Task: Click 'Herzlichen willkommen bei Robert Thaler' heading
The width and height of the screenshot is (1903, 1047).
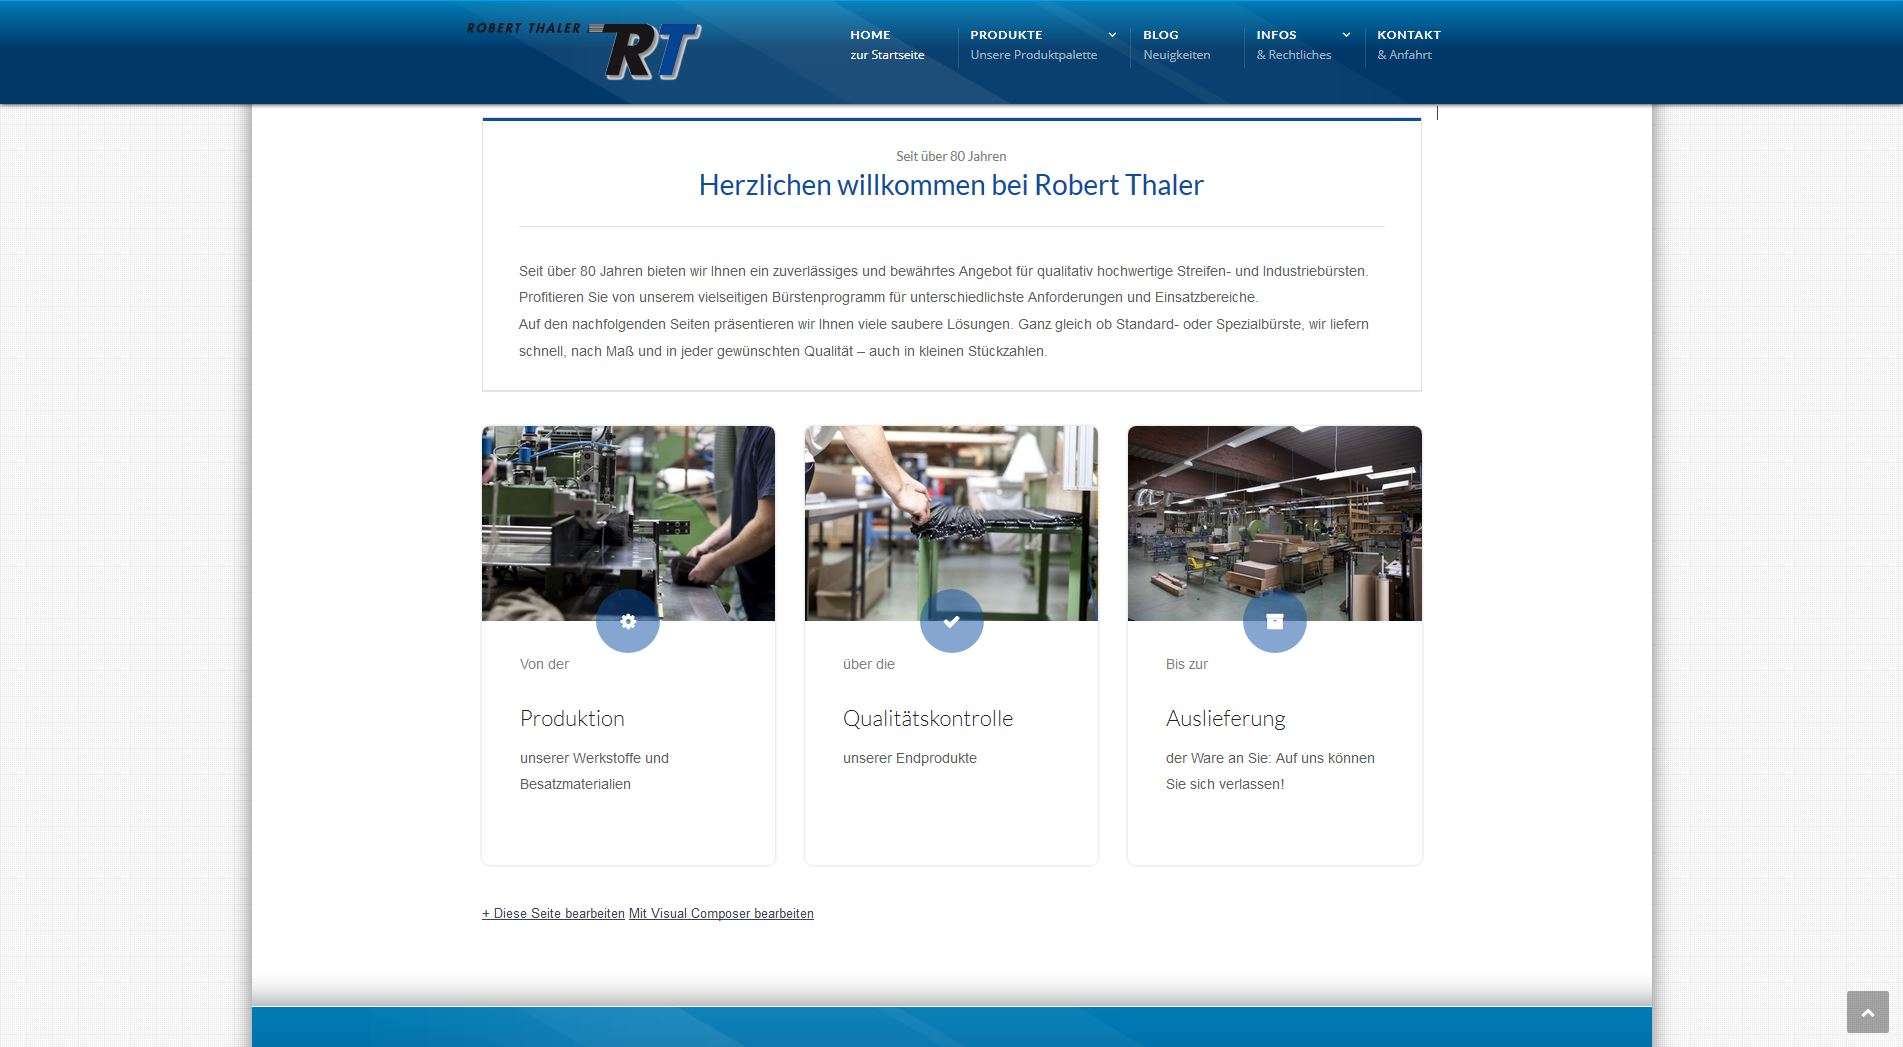Action: tap(951, 185)
